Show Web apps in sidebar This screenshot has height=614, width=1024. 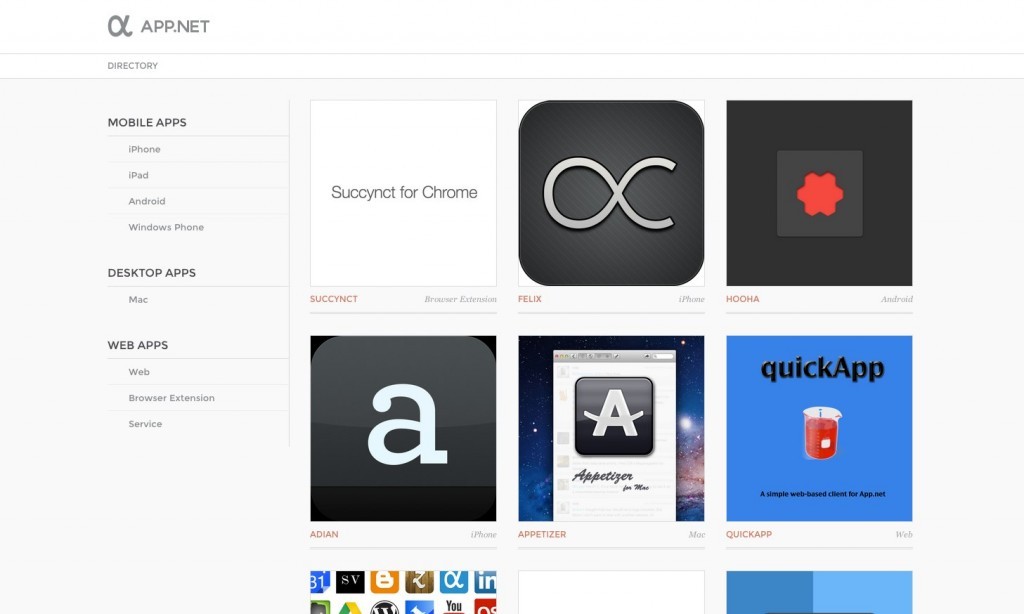(x=139, y=372)
